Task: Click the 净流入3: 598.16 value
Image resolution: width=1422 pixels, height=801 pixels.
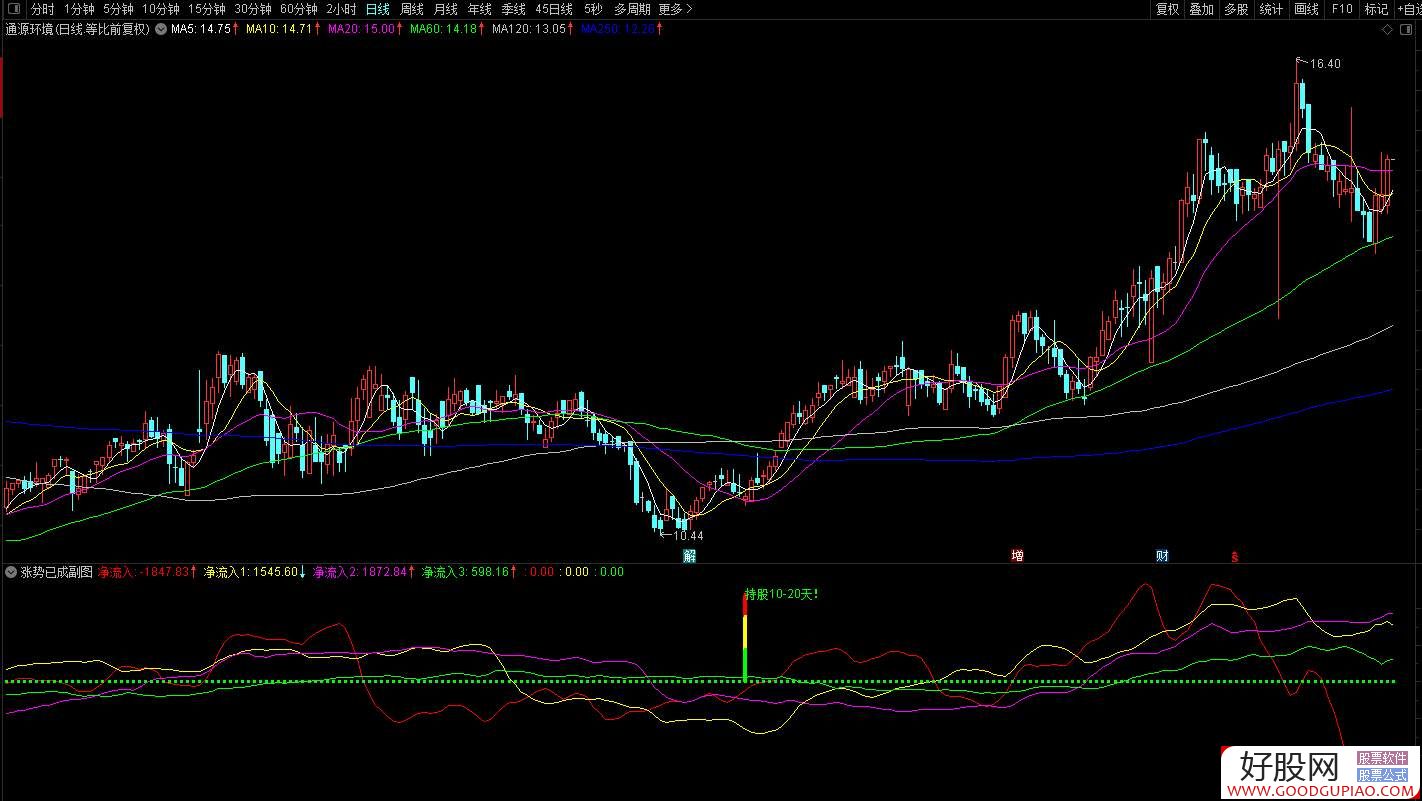Action: coord(467,572)
